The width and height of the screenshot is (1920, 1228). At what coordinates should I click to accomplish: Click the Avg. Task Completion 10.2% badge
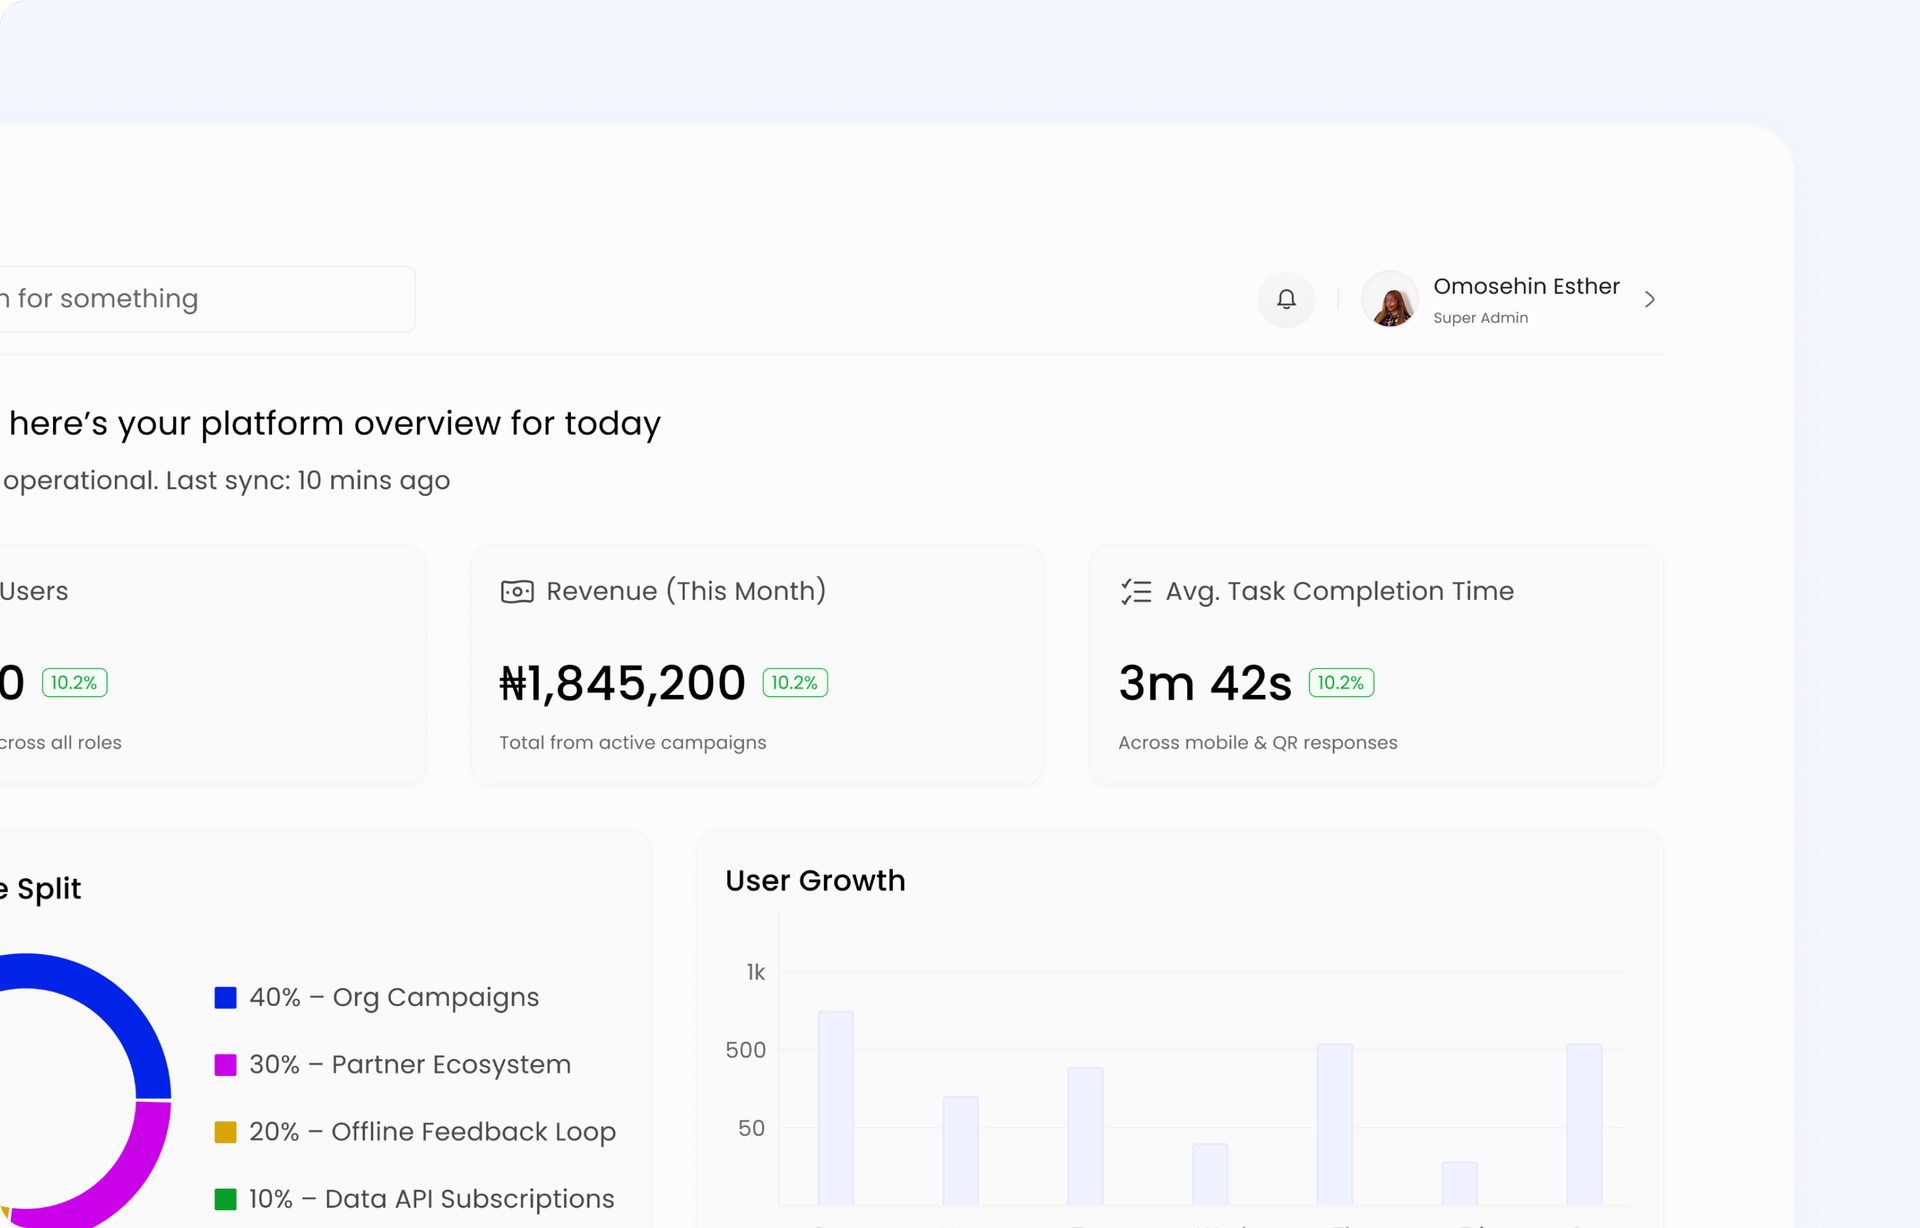1341,682
